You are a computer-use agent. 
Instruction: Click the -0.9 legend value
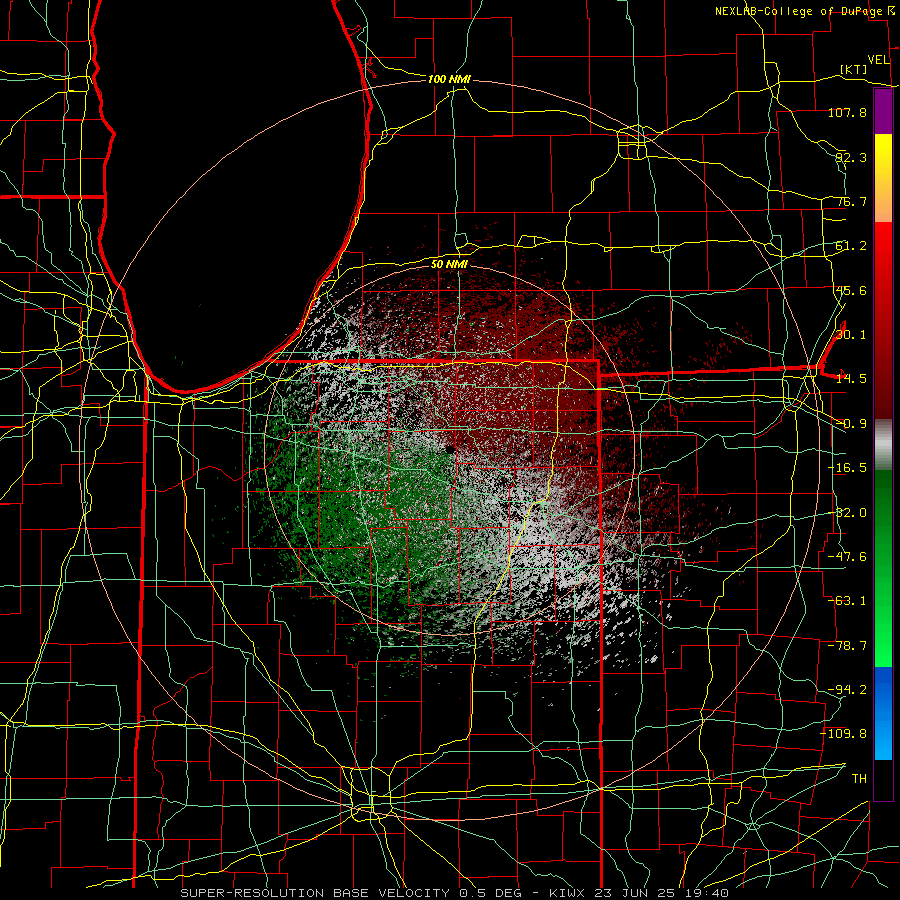pos(851,424)
